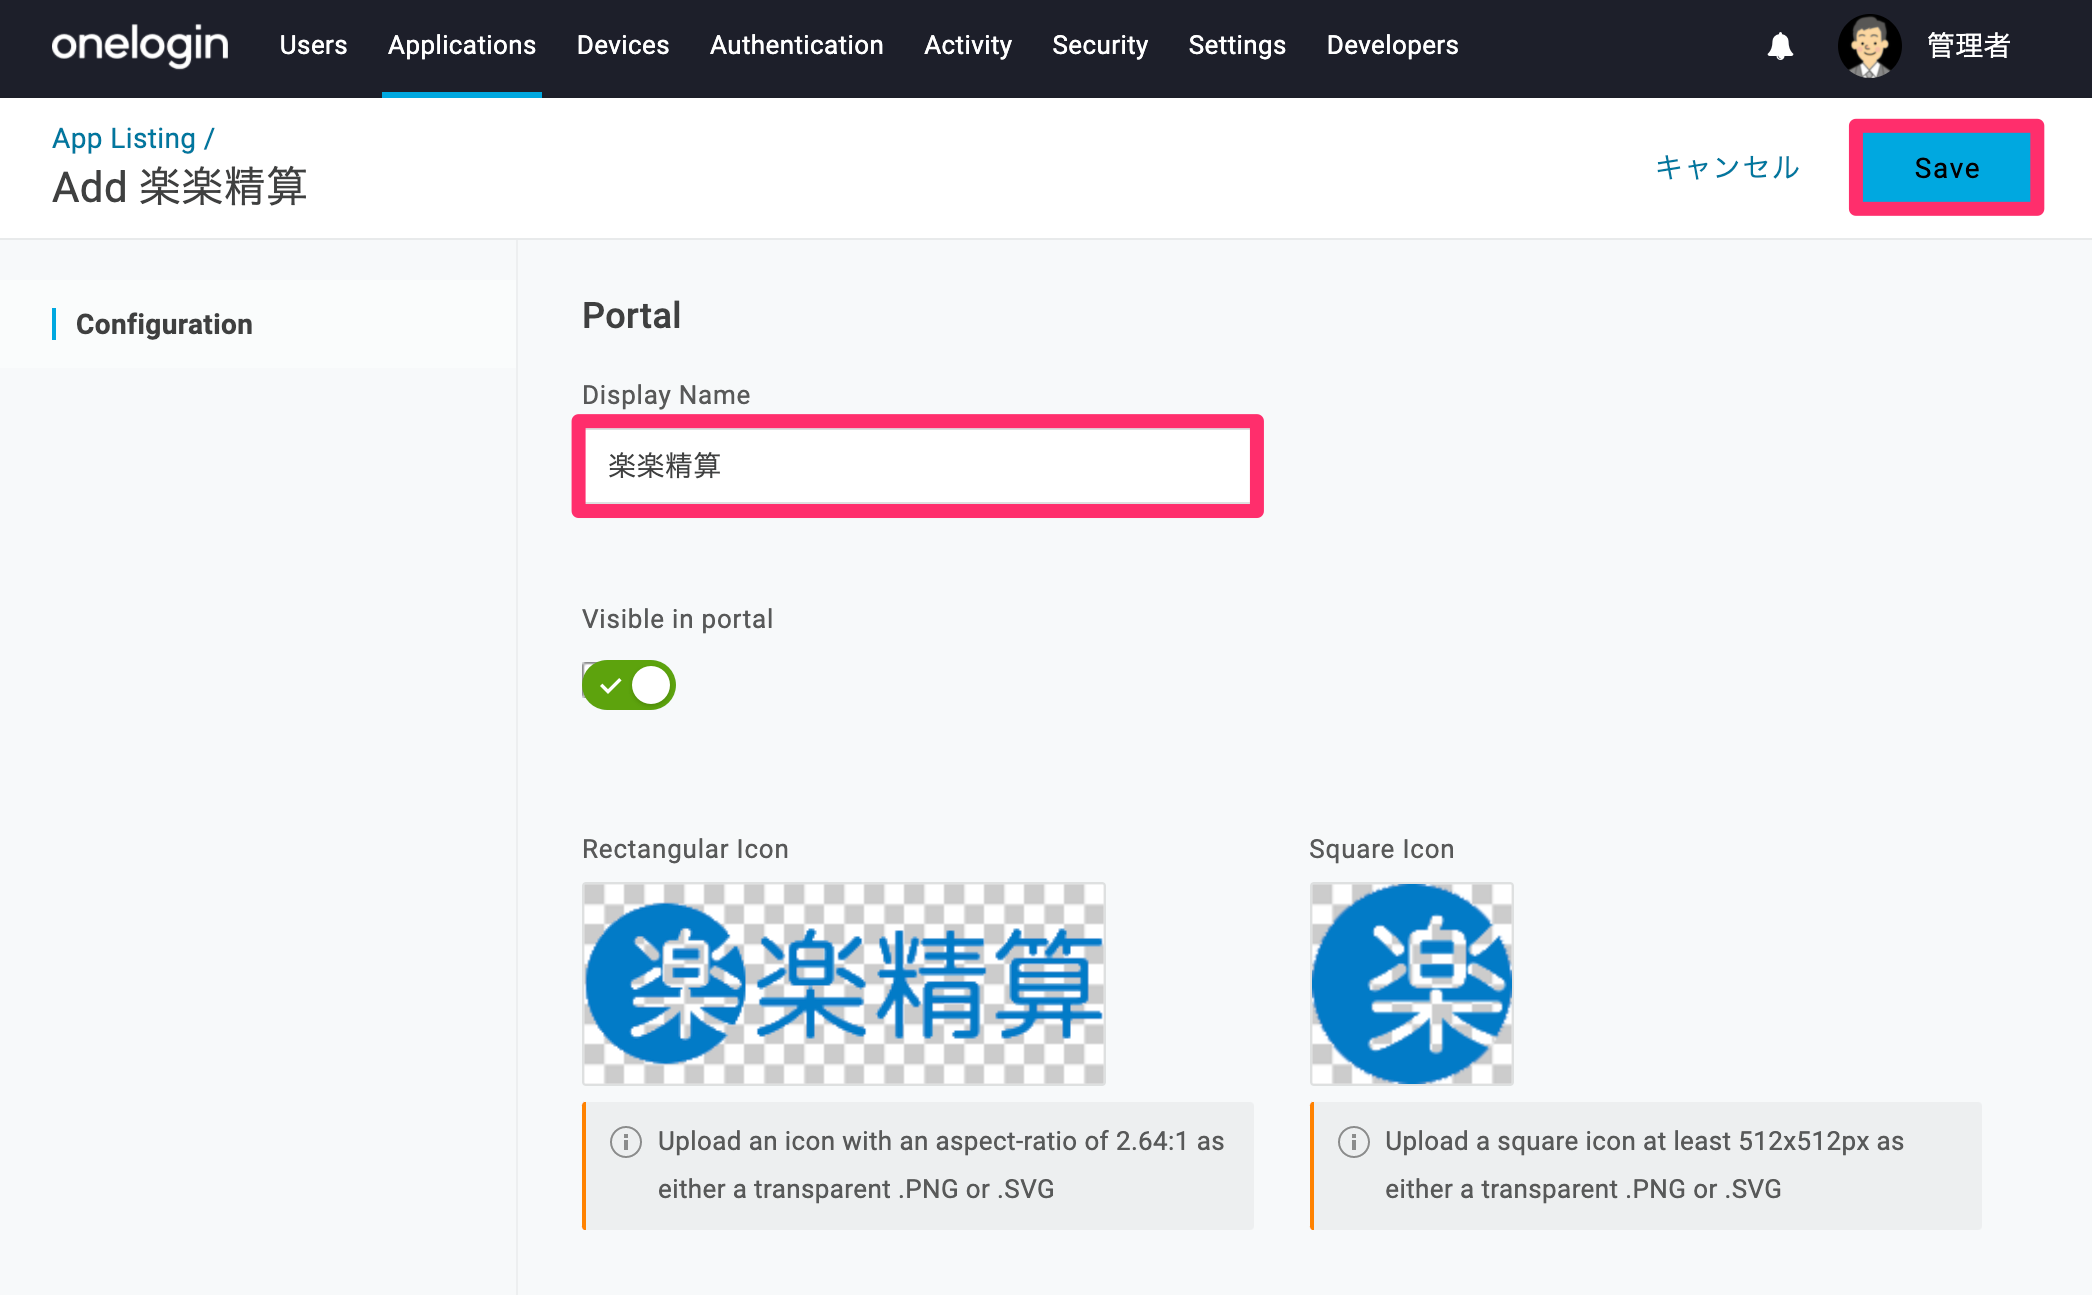Screen dimensions: 2092x1295
Task: Click the Save button
Action: tap(1946, 168)
